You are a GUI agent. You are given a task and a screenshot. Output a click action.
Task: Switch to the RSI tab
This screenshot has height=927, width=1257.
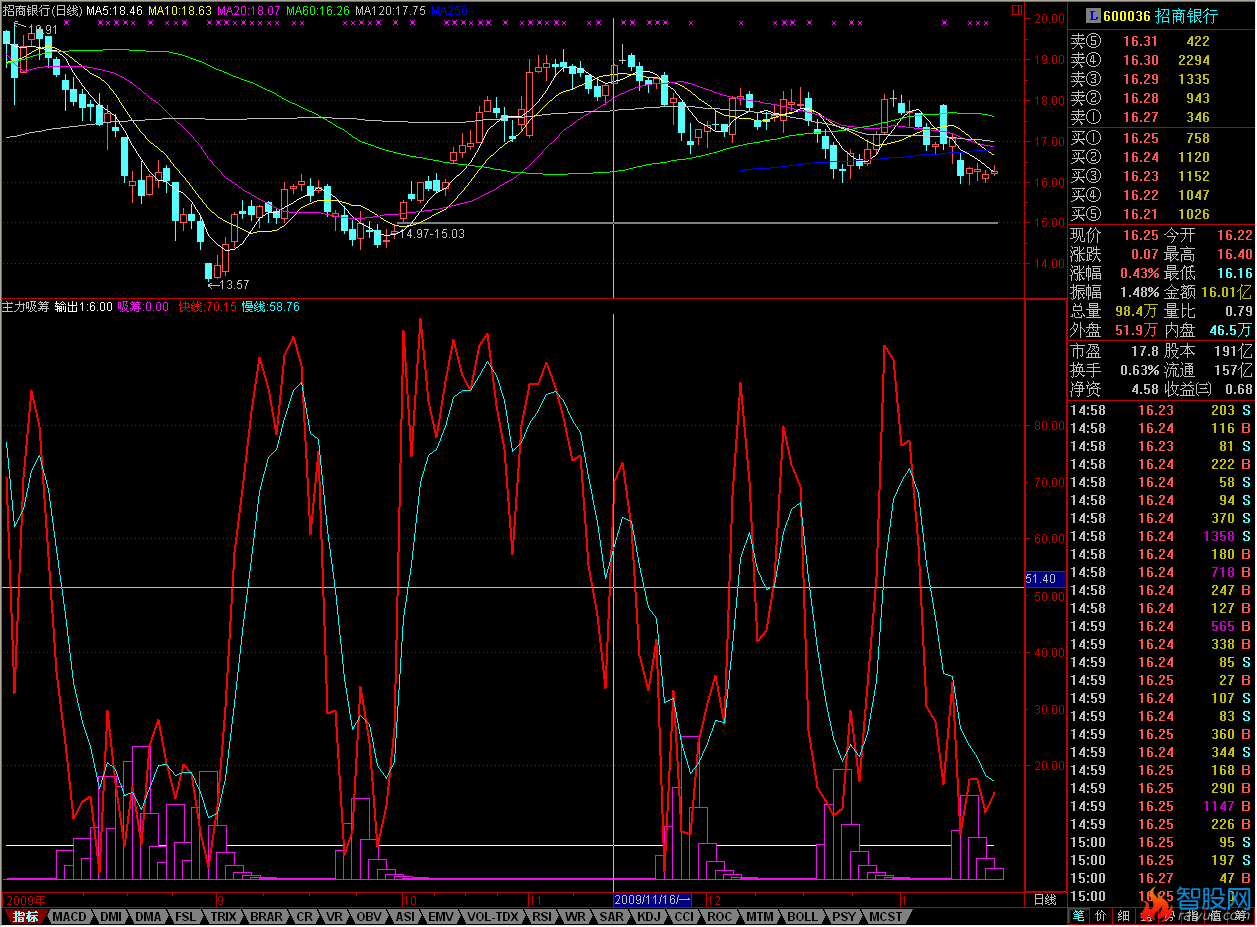542,916
